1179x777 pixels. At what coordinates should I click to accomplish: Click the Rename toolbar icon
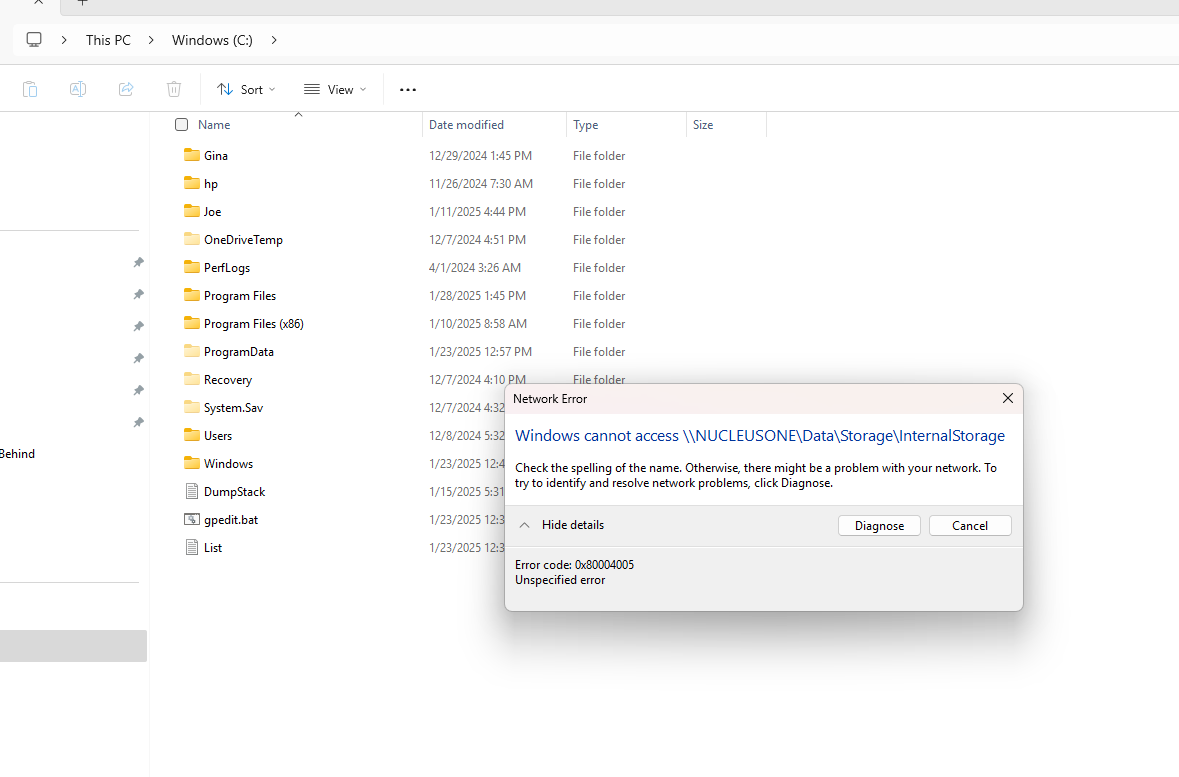click(x=77, y=90)
